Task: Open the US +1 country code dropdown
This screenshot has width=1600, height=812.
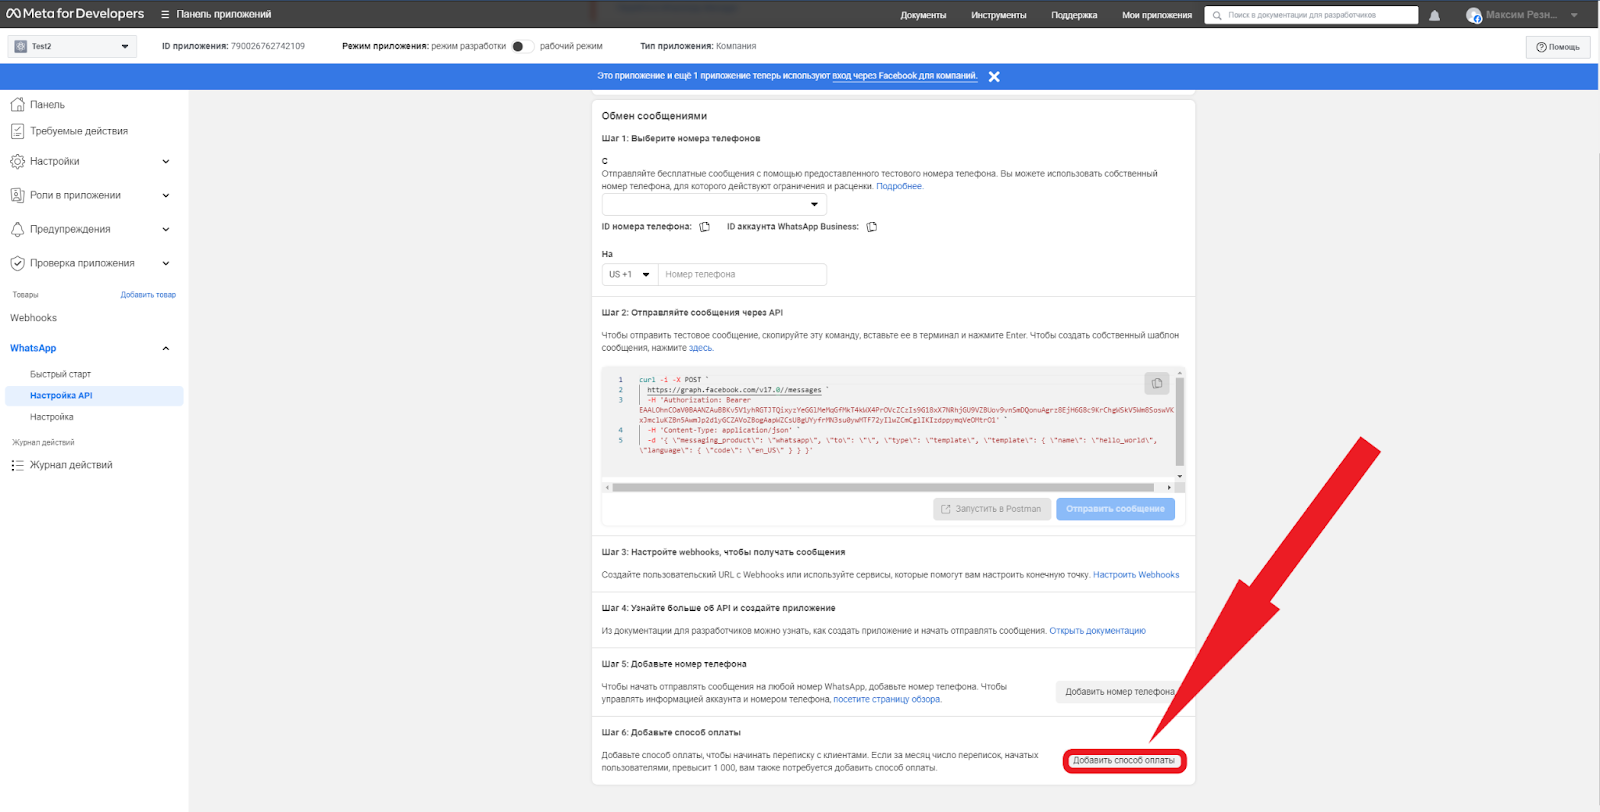Action: coord(630,274)
